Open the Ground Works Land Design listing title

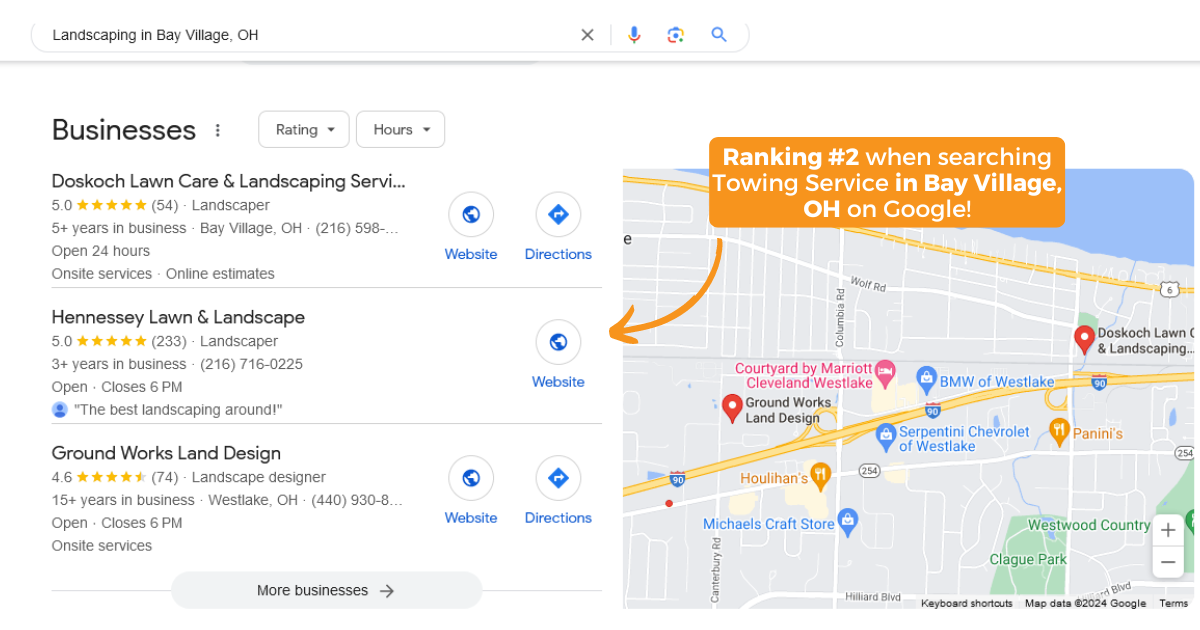click(x=166, y=453)
